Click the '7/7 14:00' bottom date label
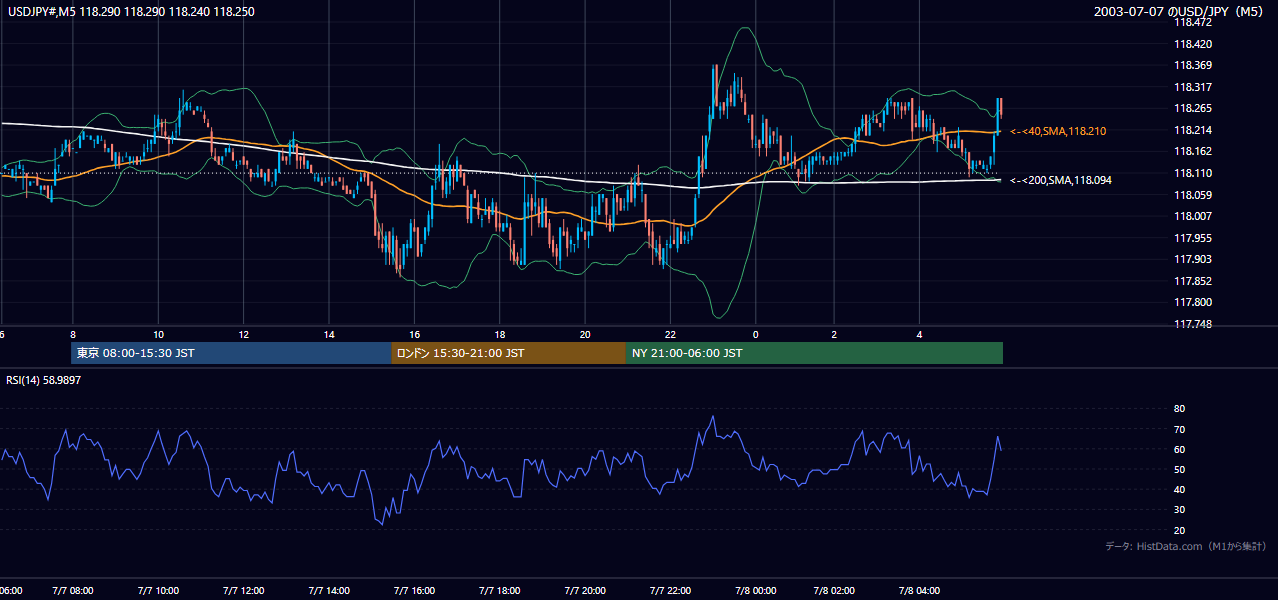 click(x=329, y=591)
